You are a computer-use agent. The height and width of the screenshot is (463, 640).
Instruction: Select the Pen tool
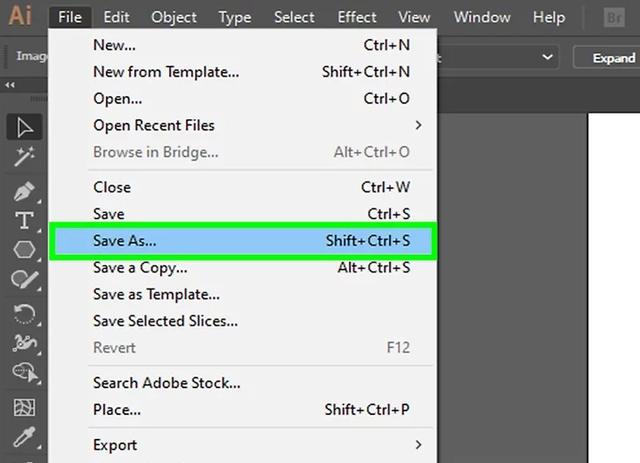(x=24, y=190)
